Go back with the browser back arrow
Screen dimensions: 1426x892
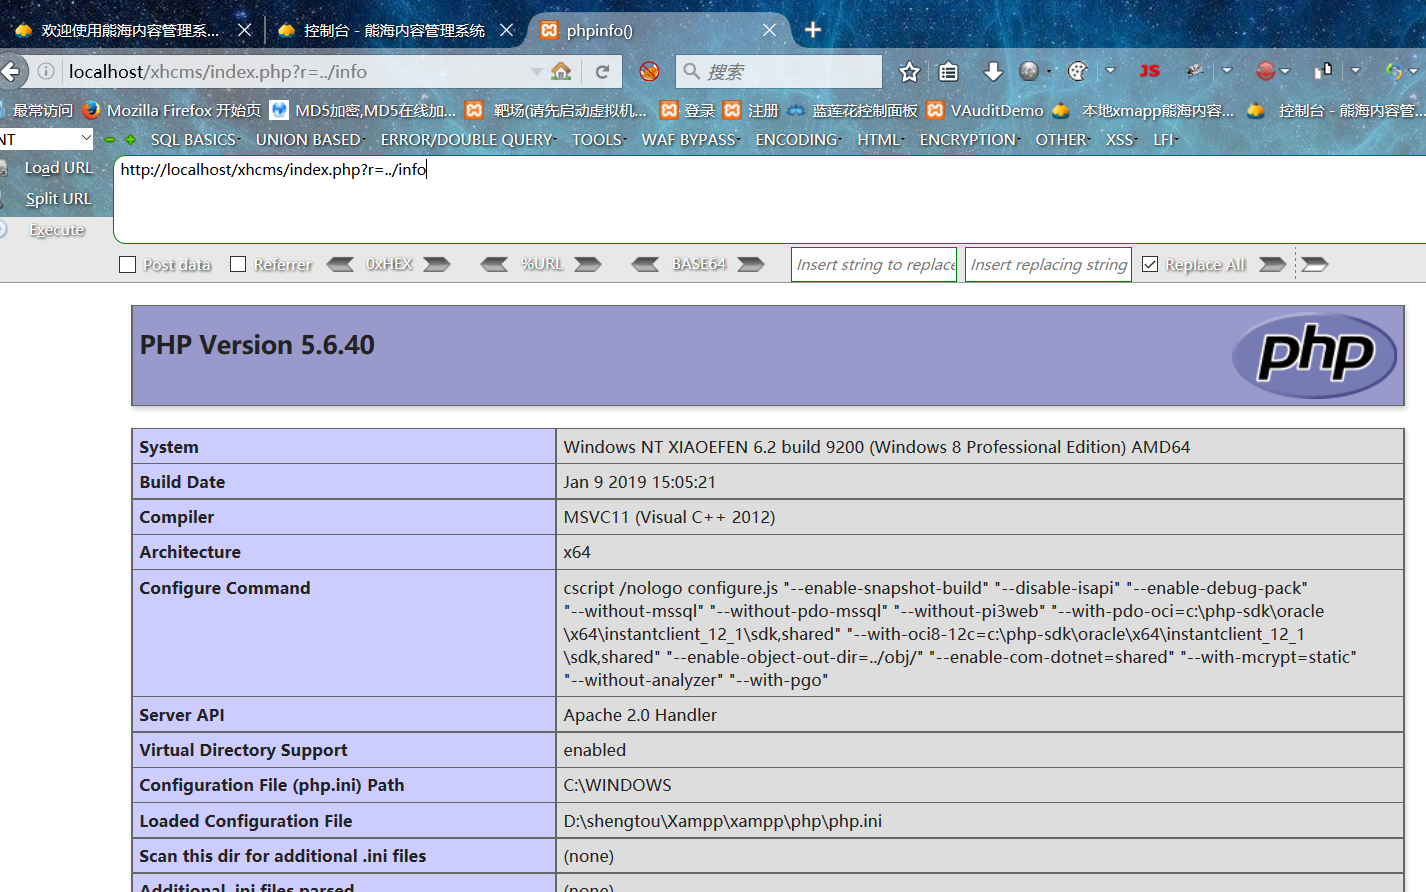(x=10, y=71)
